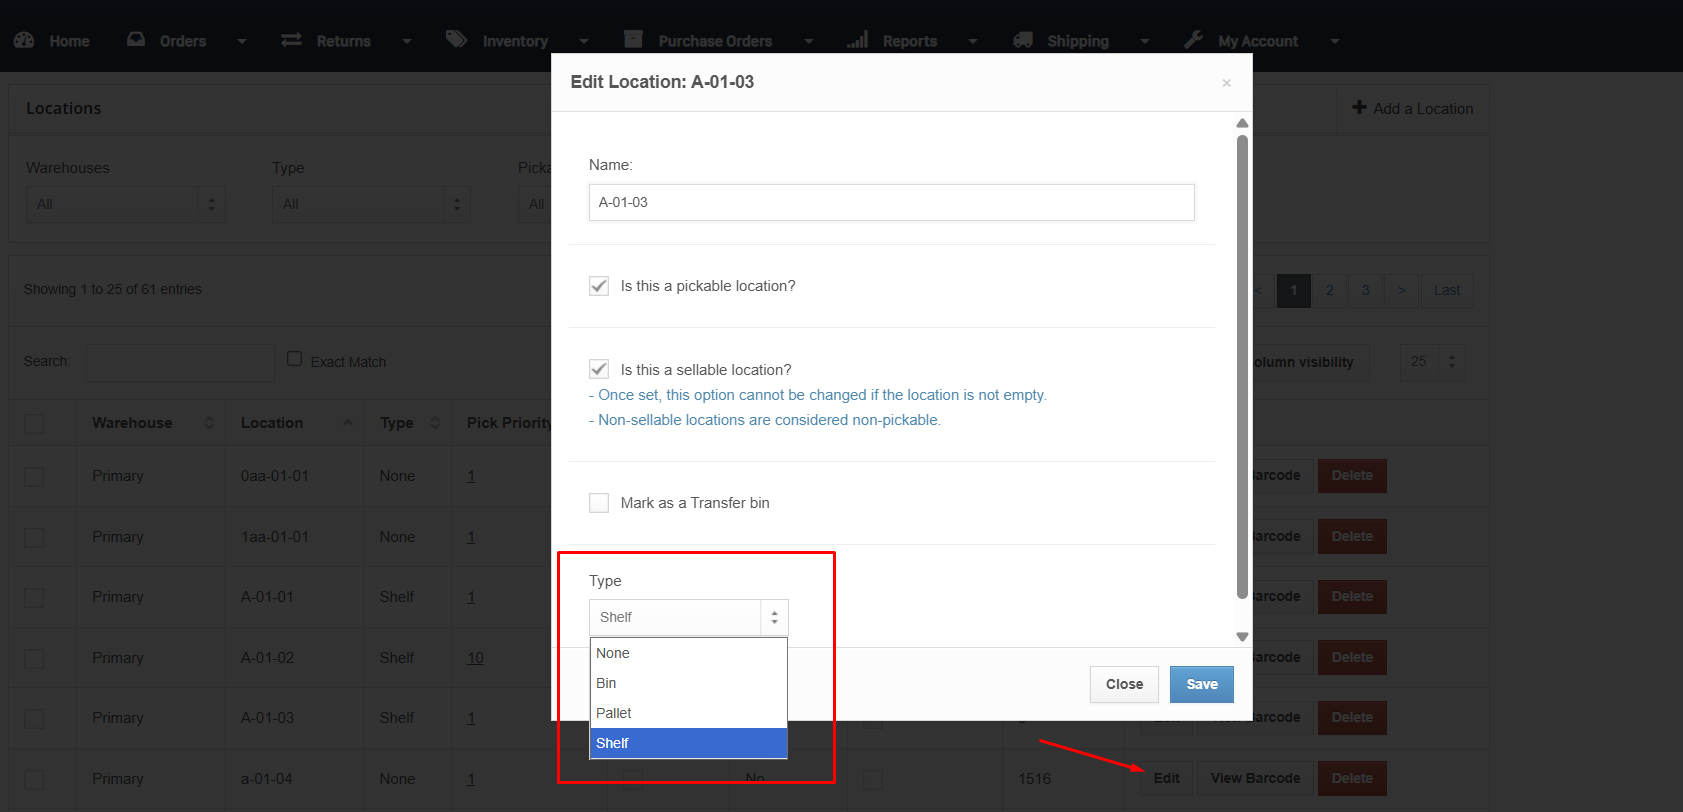Click the Orders inbox icon

coord(136,40)
